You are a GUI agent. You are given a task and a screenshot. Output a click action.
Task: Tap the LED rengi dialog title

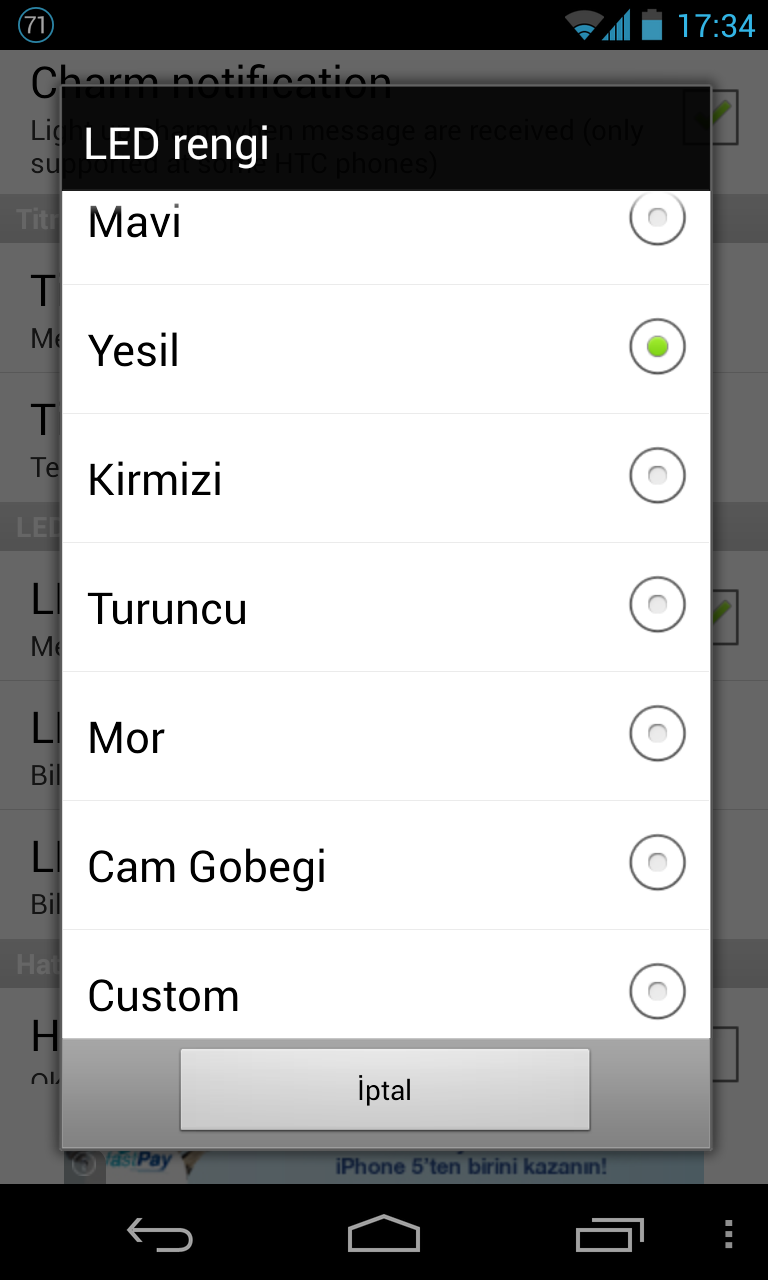click(177, 143)
